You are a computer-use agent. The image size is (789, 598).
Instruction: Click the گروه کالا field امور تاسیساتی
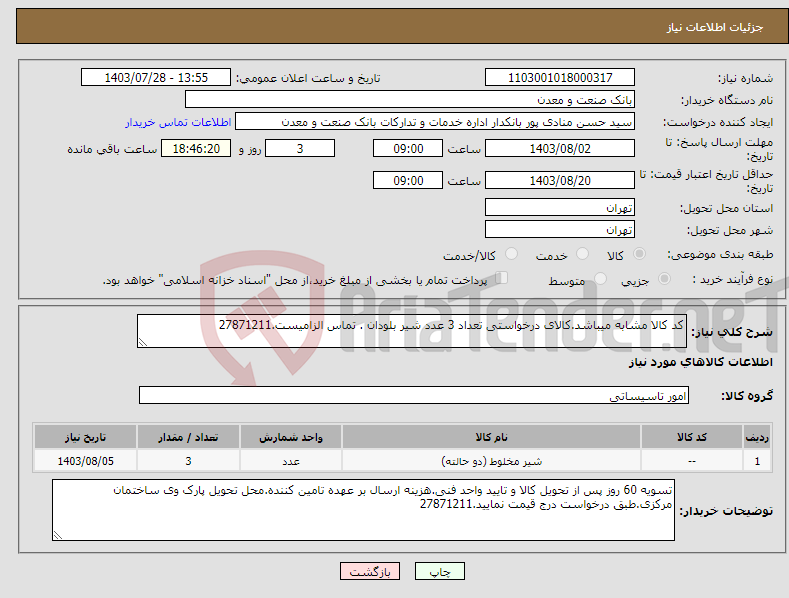click(x=414, y=396)
